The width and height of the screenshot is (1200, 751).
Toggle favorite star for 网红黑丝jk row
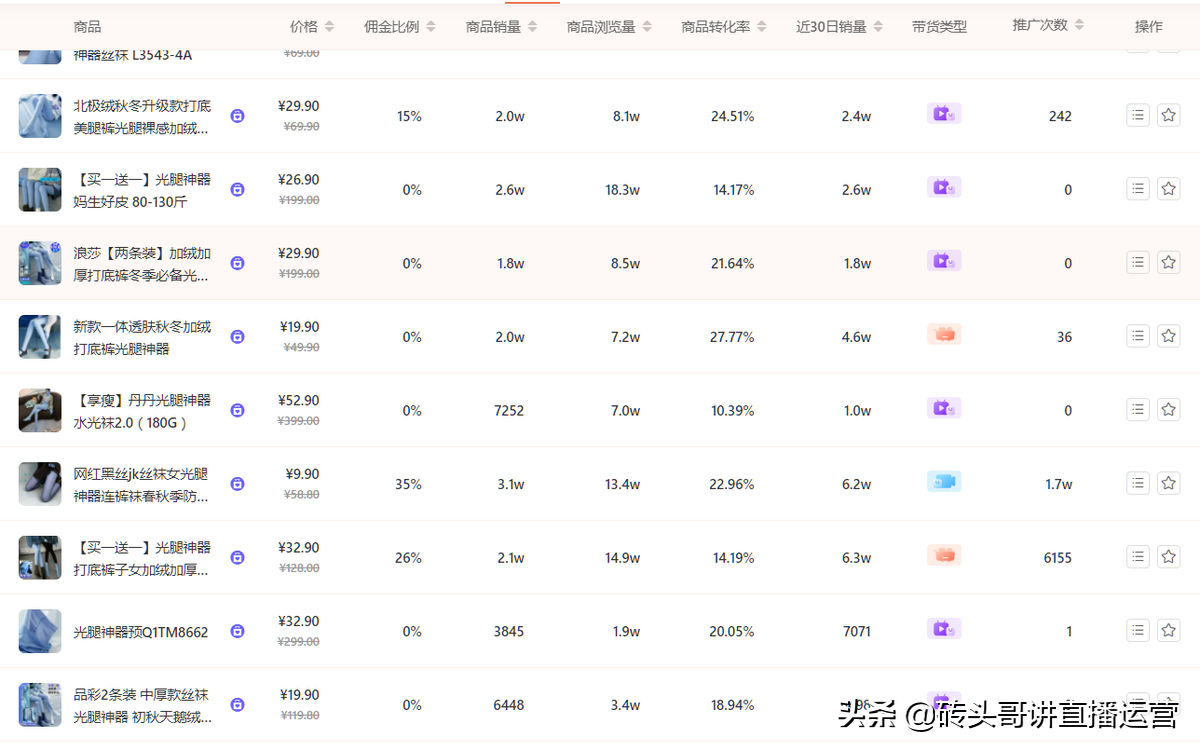1169,484
